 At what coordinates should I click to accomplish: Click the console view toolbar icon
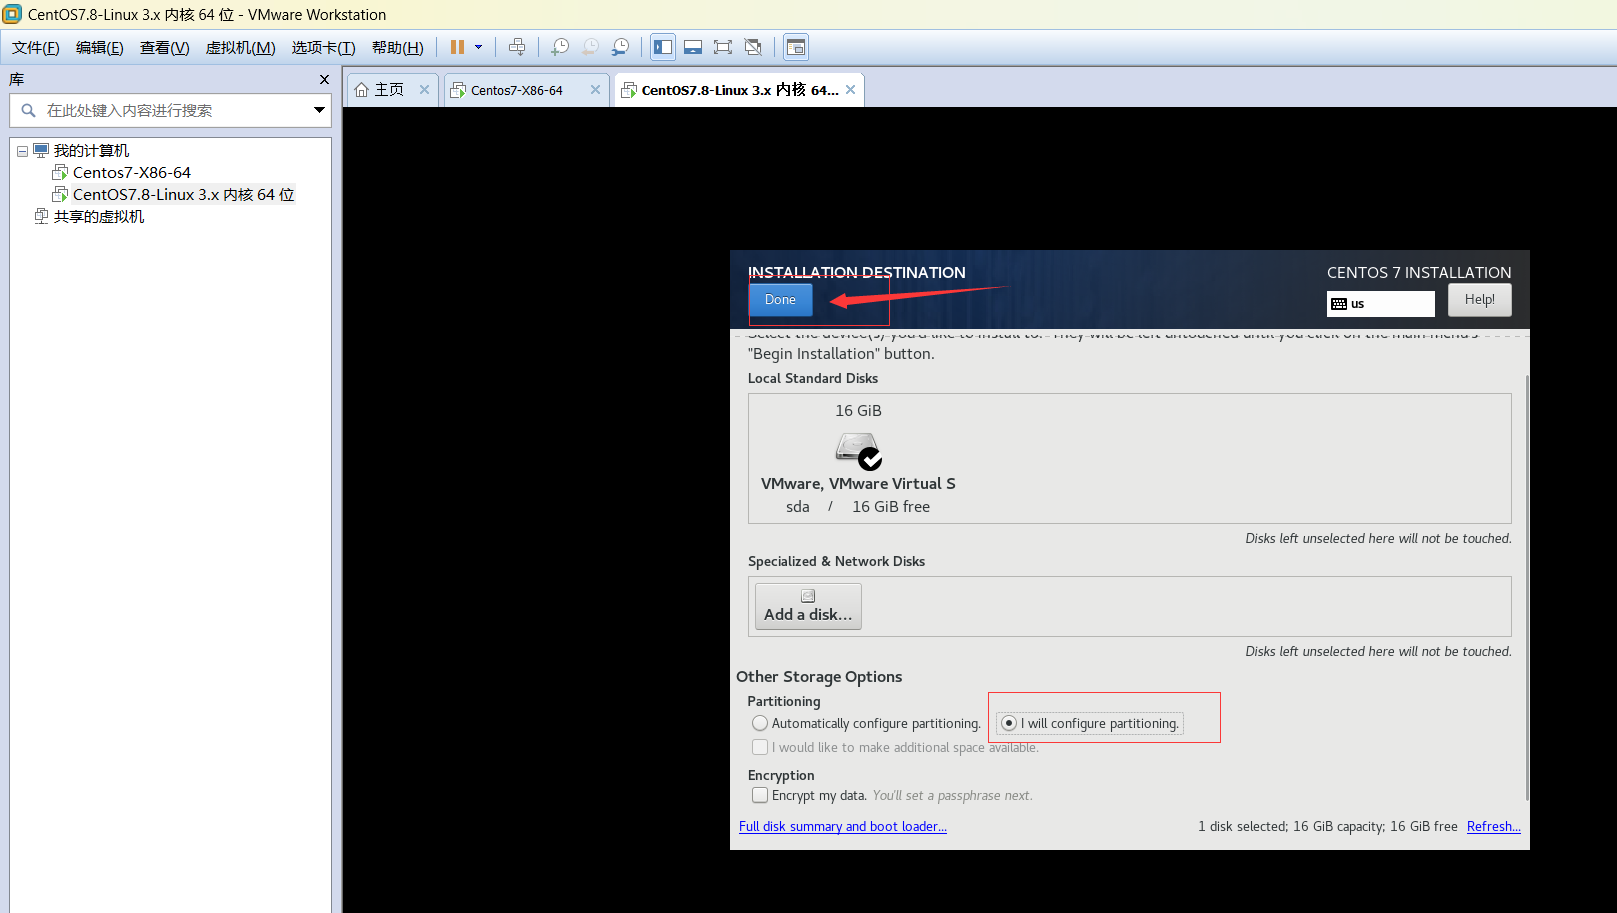point(796,47)
